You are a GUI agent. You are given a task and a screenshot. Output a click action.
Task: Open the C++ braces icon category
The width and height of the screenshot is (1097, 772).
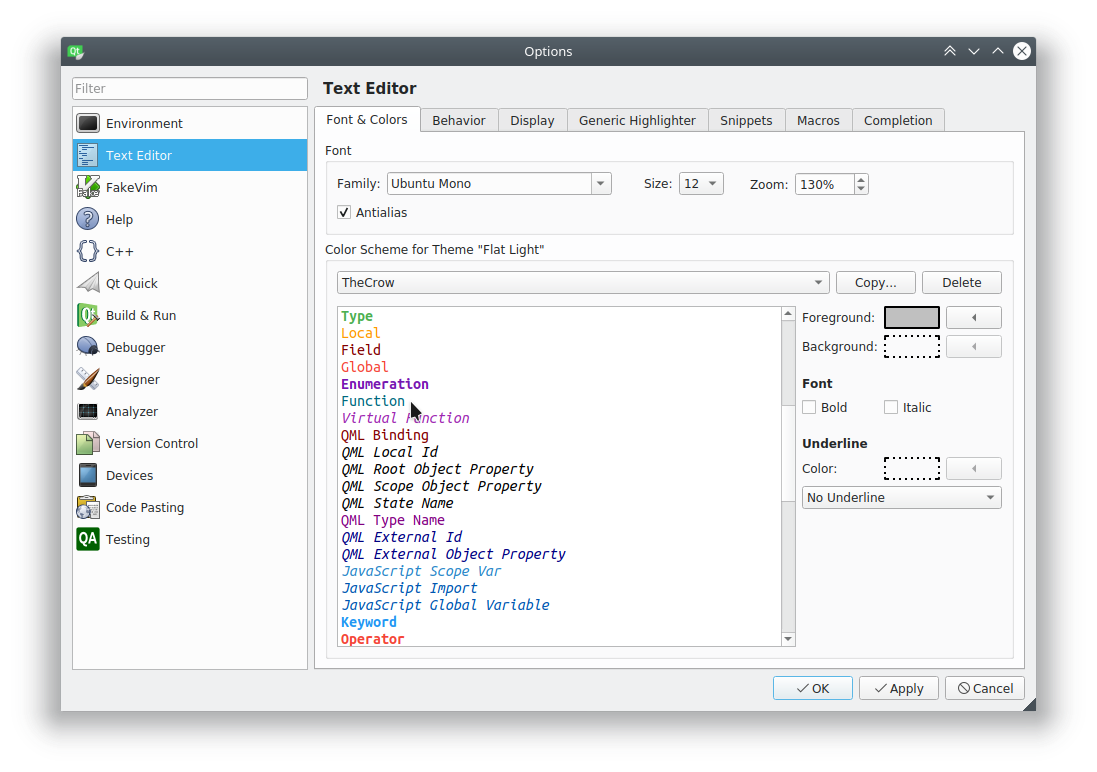(x=88, y=251)
